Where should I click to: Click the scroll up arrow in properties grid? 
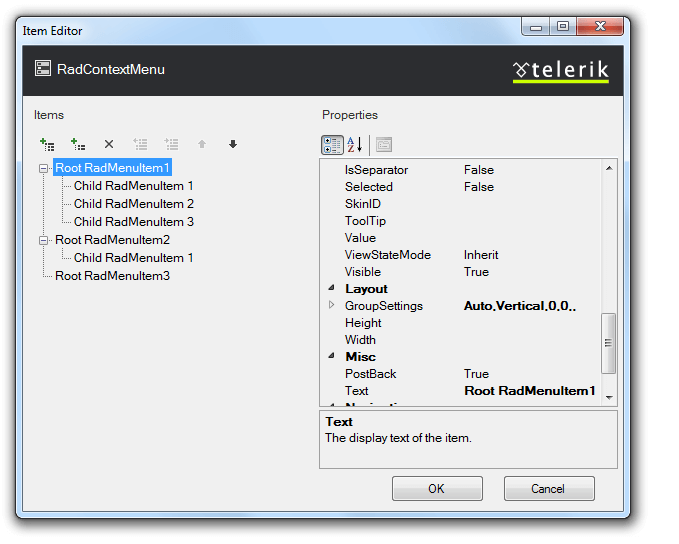click(609, 168)
